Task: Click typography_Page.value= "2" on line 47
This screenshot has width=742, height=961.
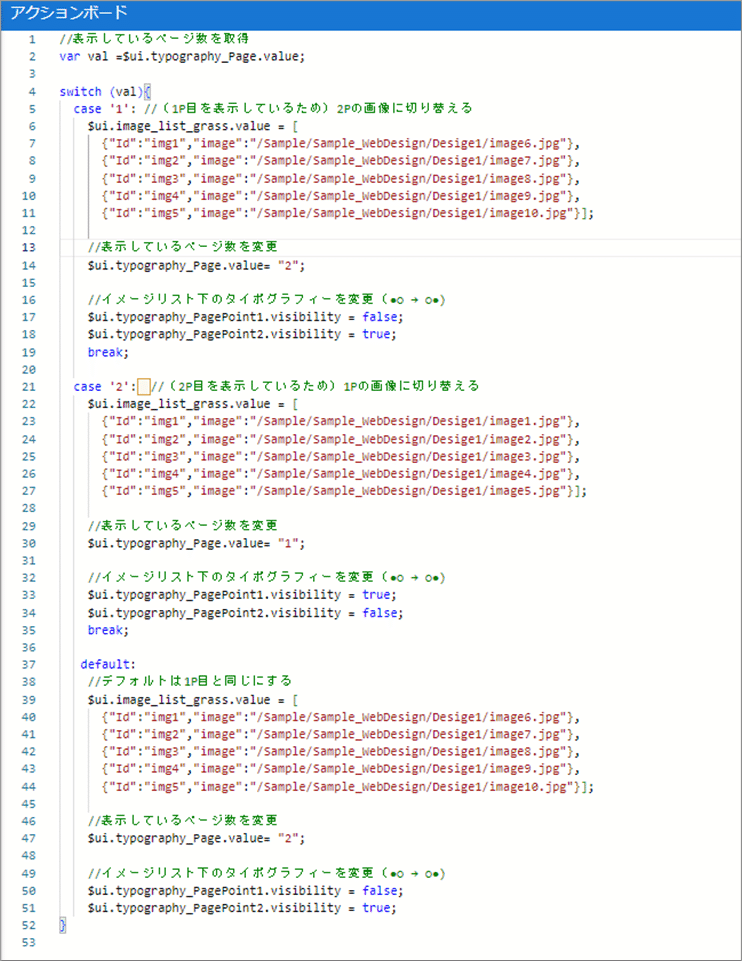Action: pyautogui.click(x=196, y=838)
